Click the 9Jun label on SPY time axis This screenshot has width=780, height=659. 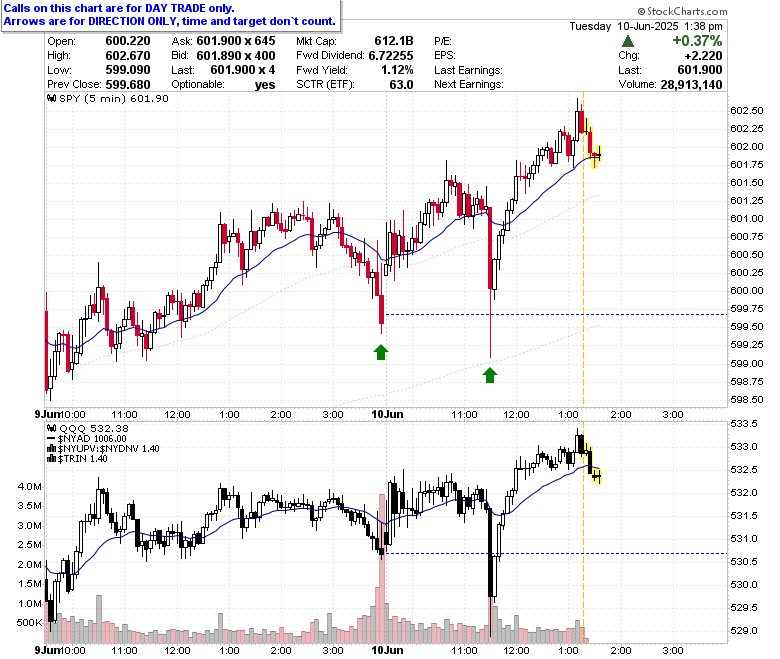47,414
